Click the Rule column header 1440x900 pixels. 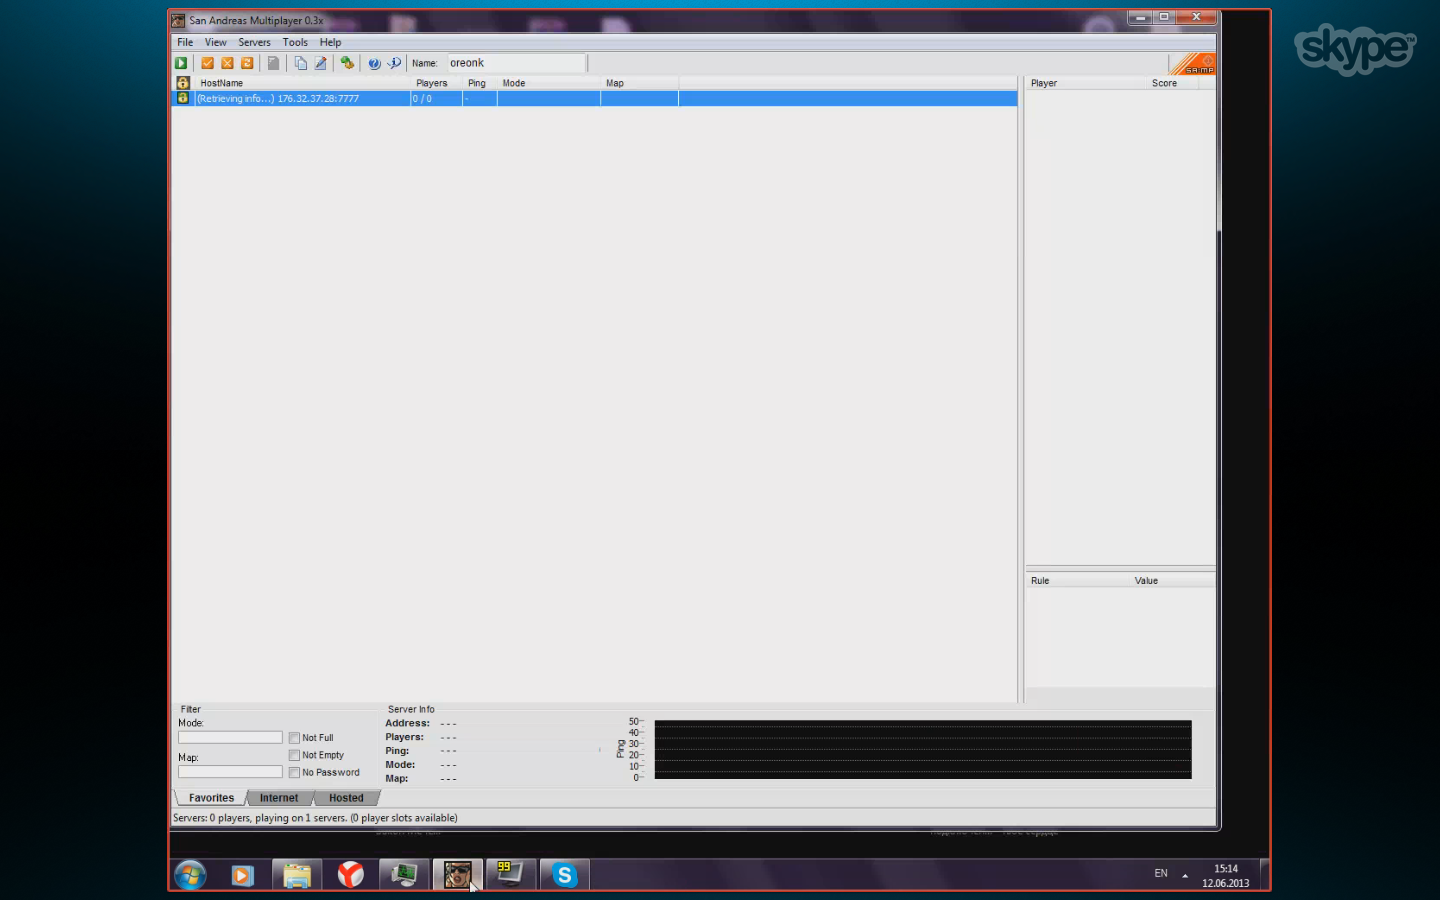(x=1077, y=580)
